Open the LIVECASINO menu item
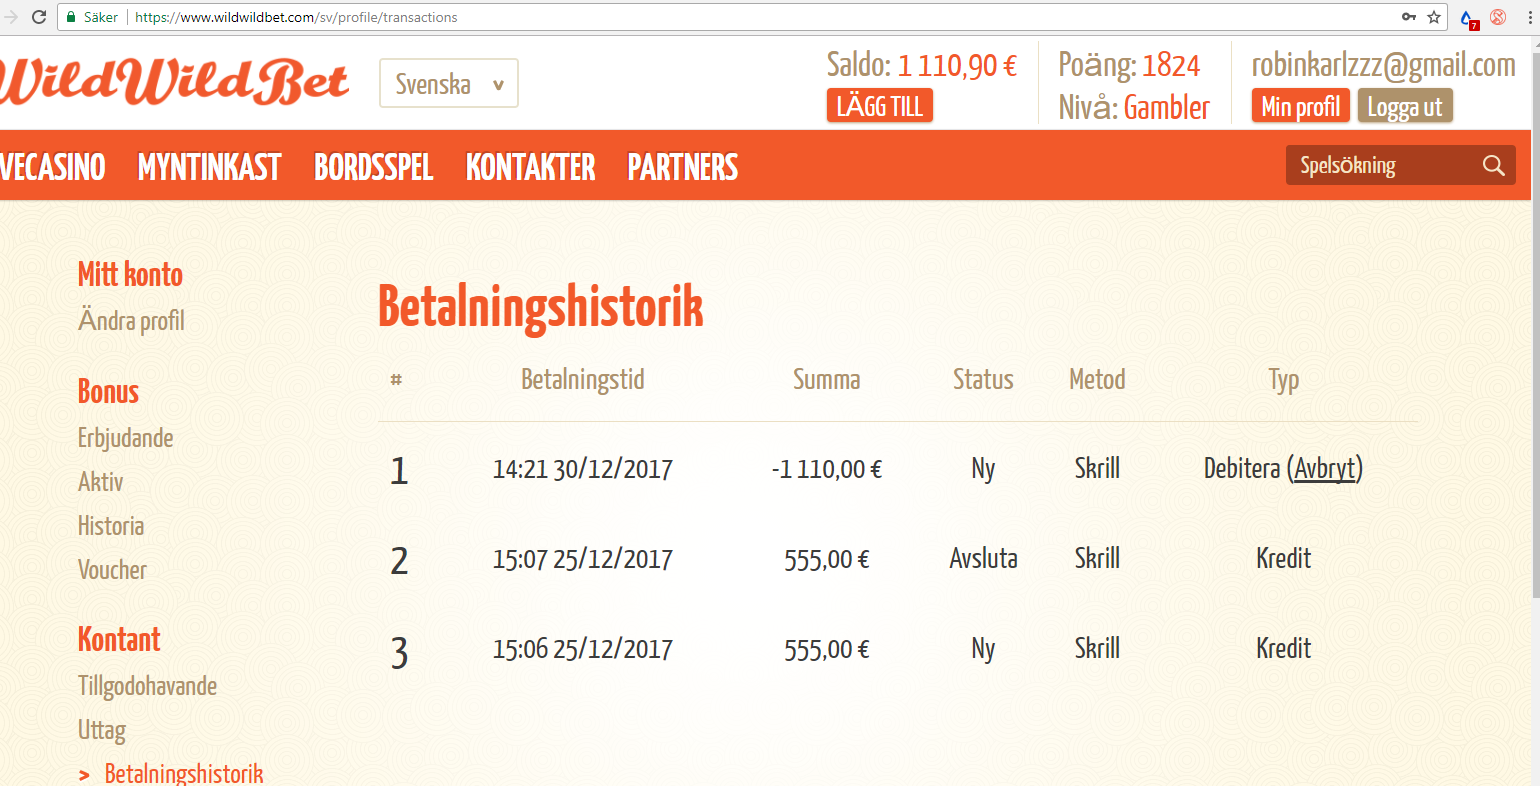This screenshot has width=1540, height=786. pyautogui.click(x=52, y=167)
